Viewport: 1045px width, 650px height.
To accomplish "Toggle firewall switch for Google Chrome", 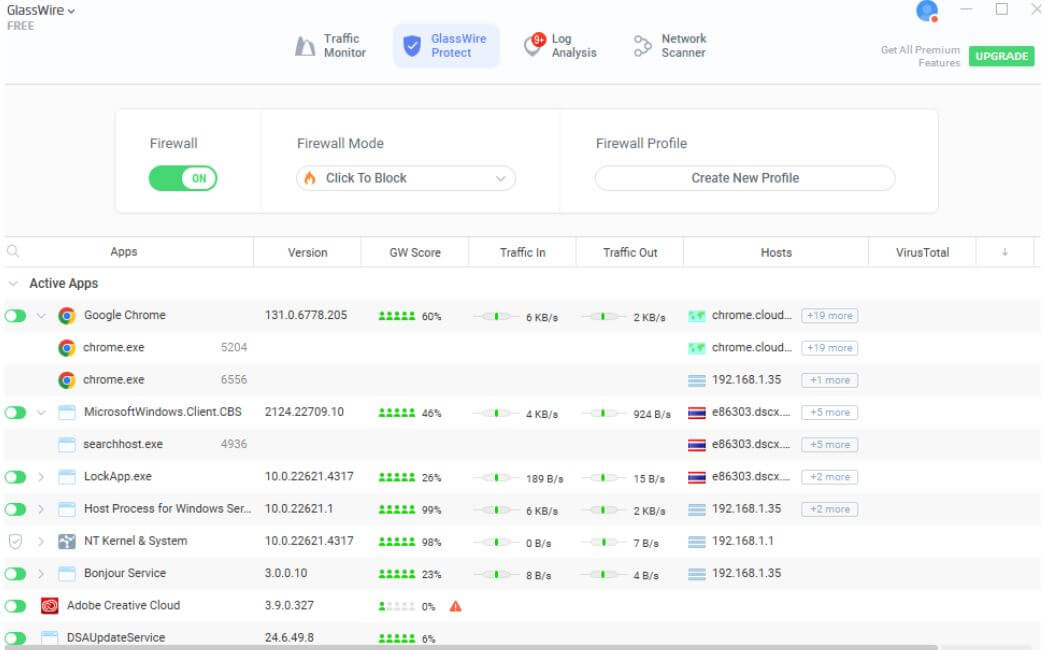I will (15, 315).
